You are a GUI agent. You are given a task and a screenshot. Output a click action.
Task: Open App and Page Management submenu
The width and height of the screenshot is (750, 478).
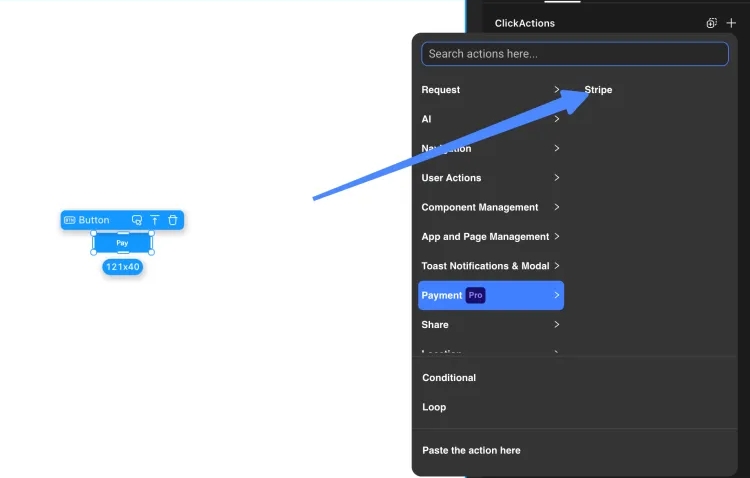coord(491,237)
